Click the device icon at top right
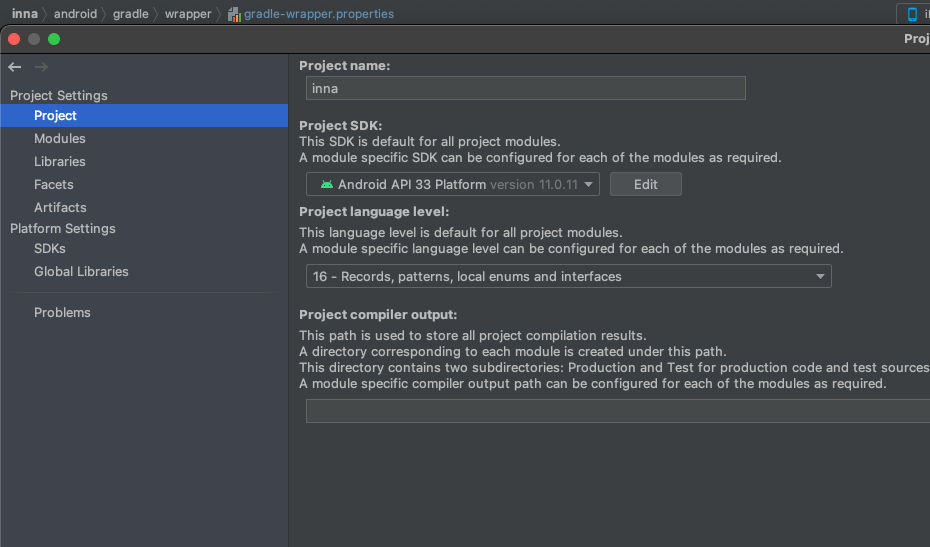 coord(912,14)
